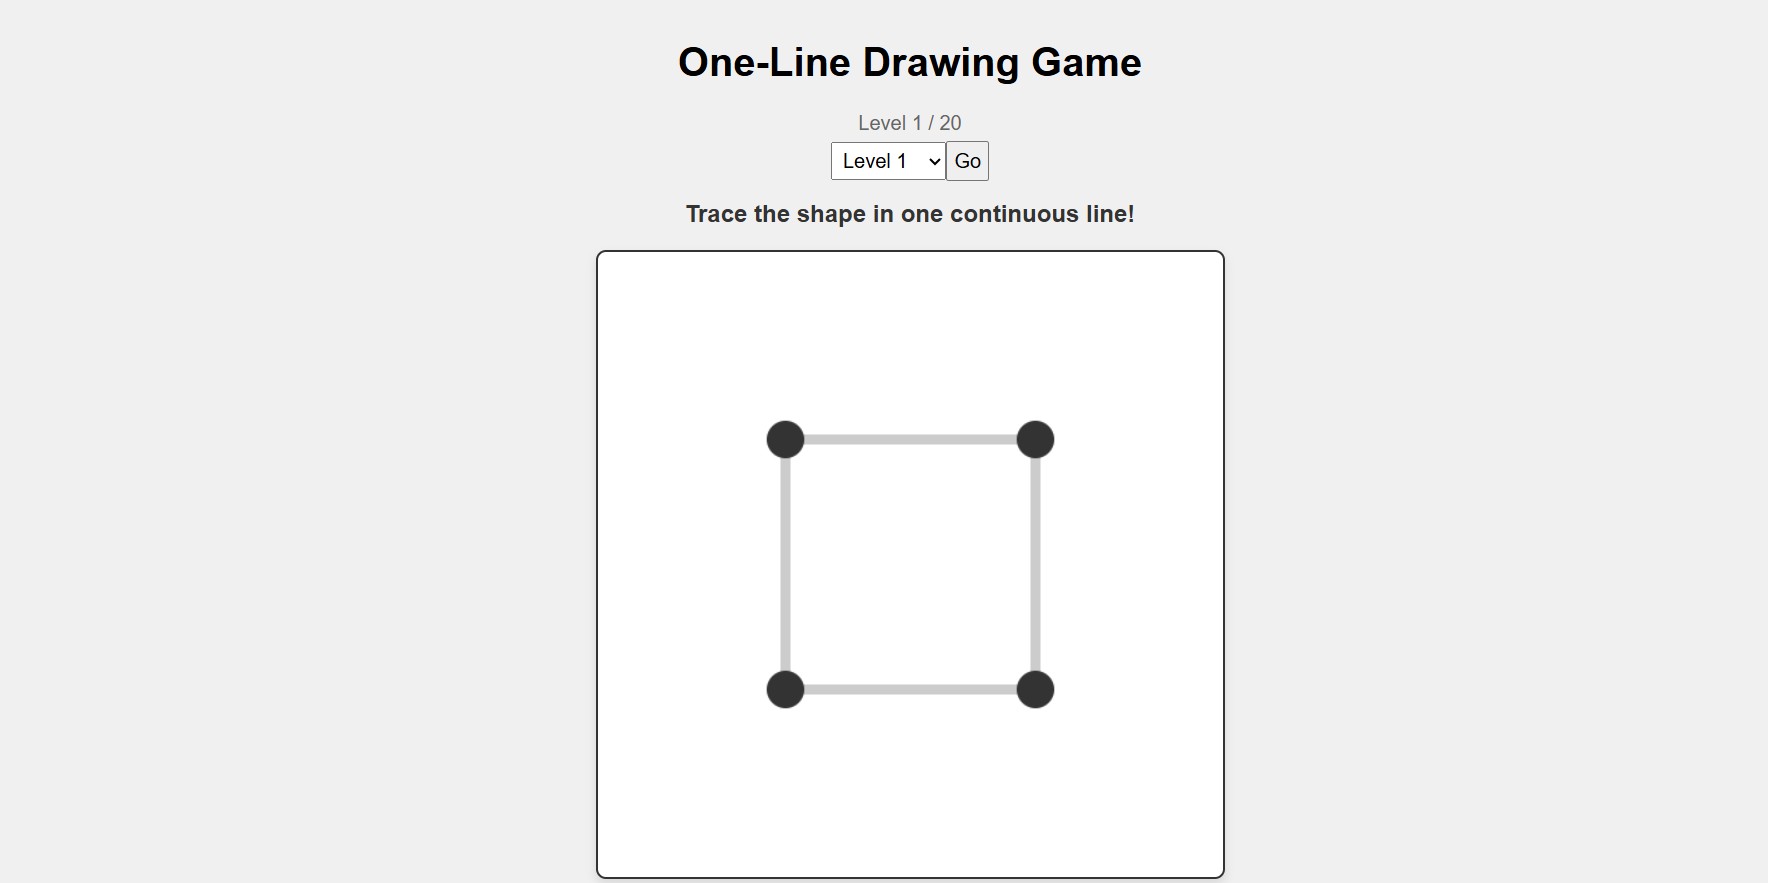Expand the level selector list
Image resolution: width=1768 pixels, height=883 pixels.
coord(887,161)
